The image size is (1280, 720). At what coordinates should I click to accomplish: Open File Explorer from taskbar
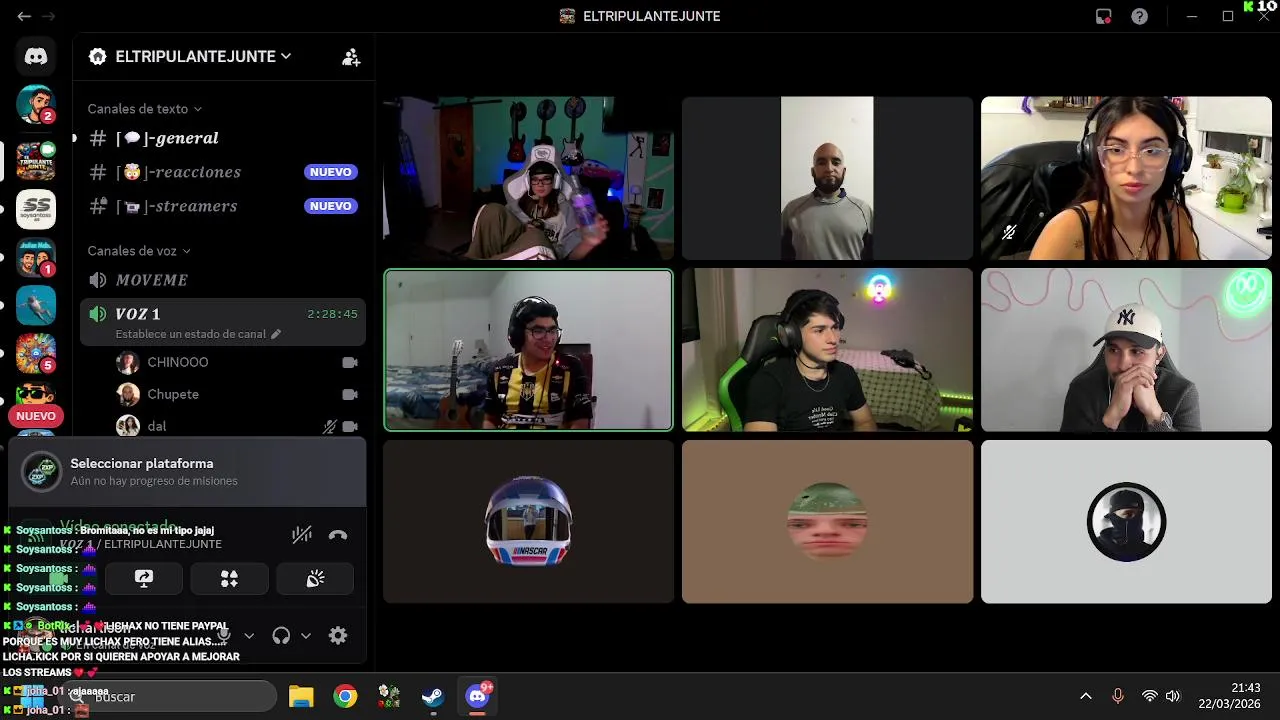(301, 696)
